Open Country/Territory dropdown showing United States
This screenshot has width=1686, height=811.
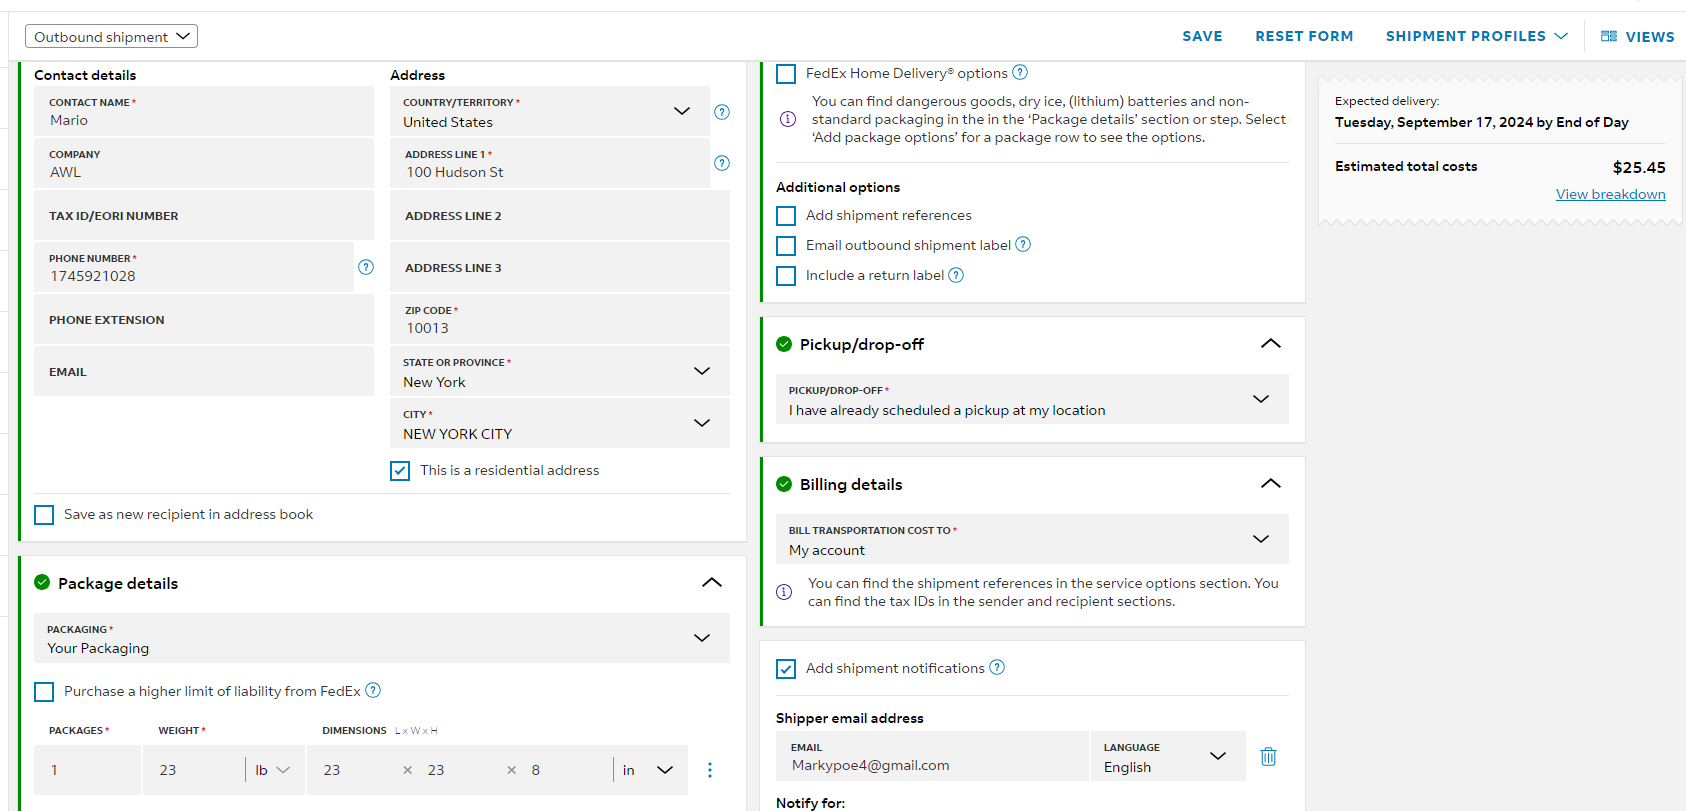[x=550, y=111]
